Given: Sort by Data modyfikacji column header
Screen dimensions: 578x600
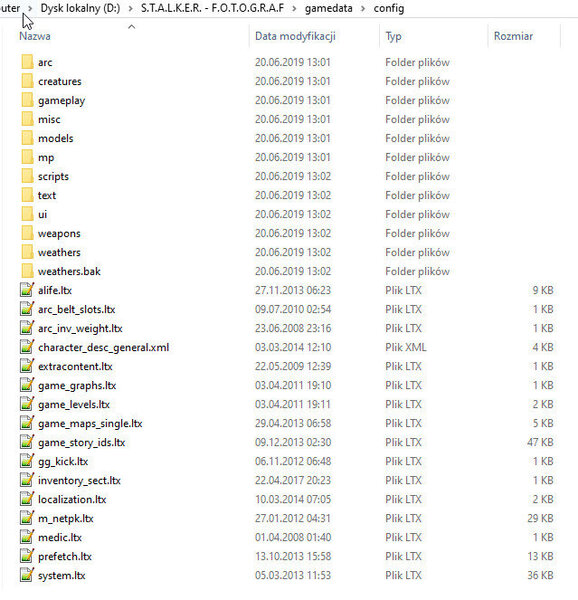Looking at the screenshot, I should point(295,36).
